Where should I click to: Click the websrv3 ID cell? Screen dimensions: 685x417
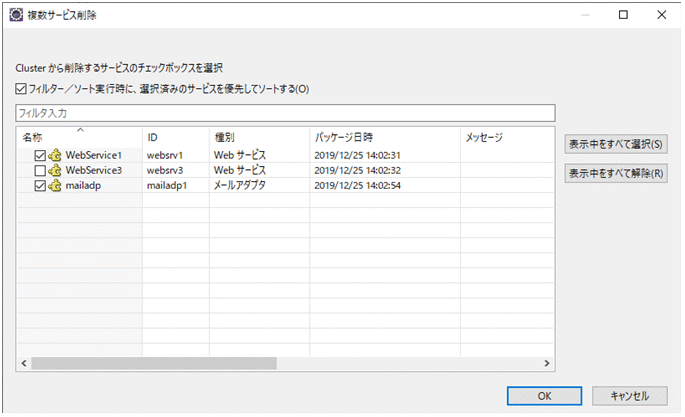coord(165,170)
